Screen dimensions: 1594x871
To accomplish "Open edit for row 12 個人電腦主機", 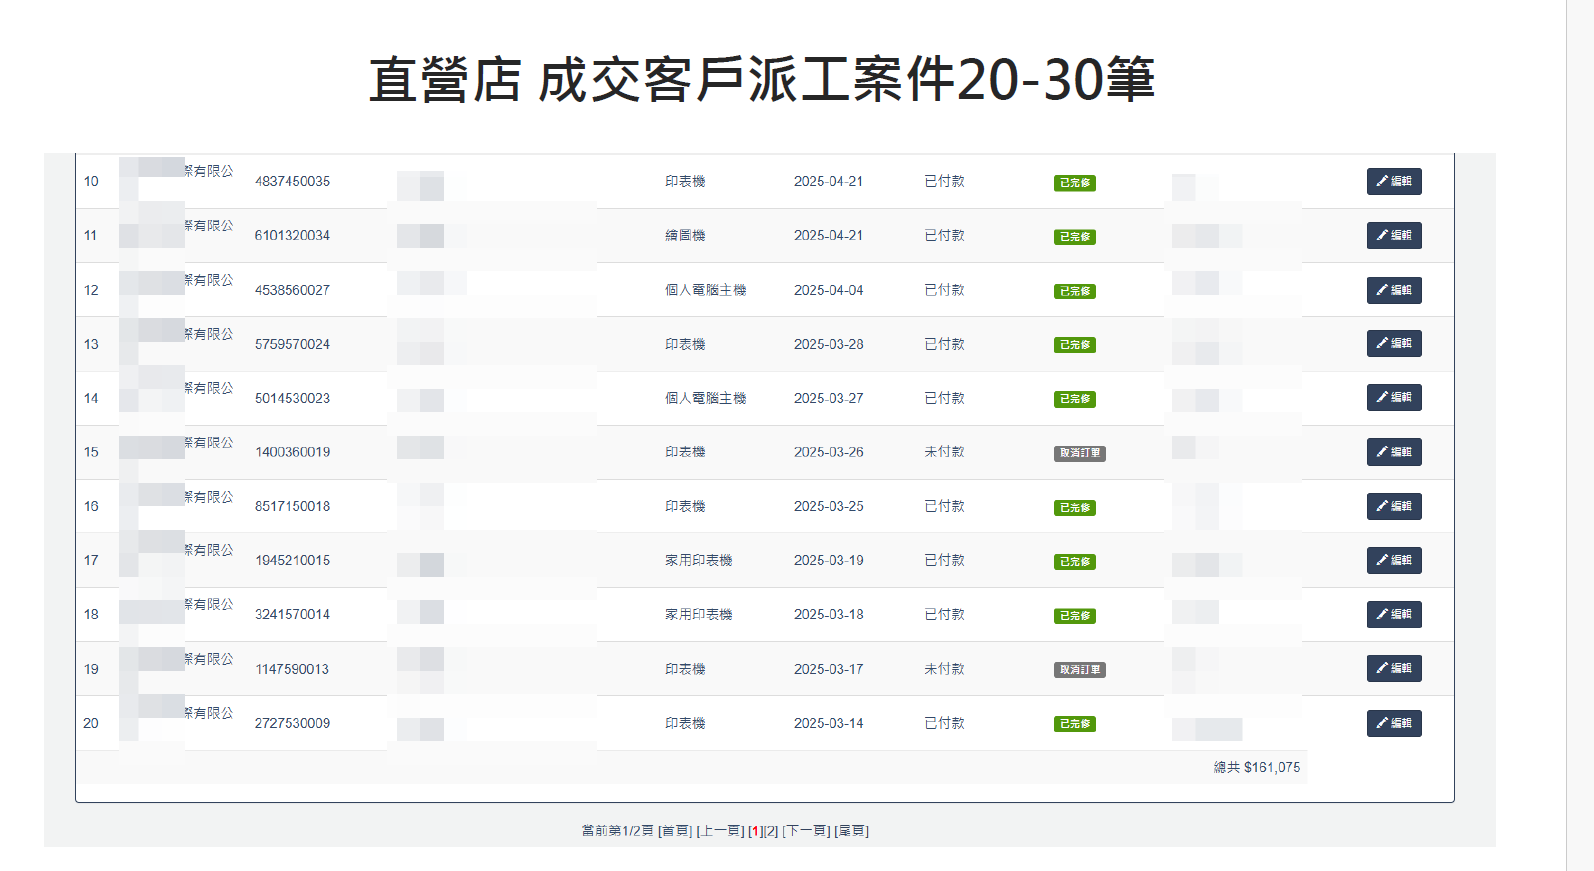I will pyautogui.click(x=1393, y=290).
